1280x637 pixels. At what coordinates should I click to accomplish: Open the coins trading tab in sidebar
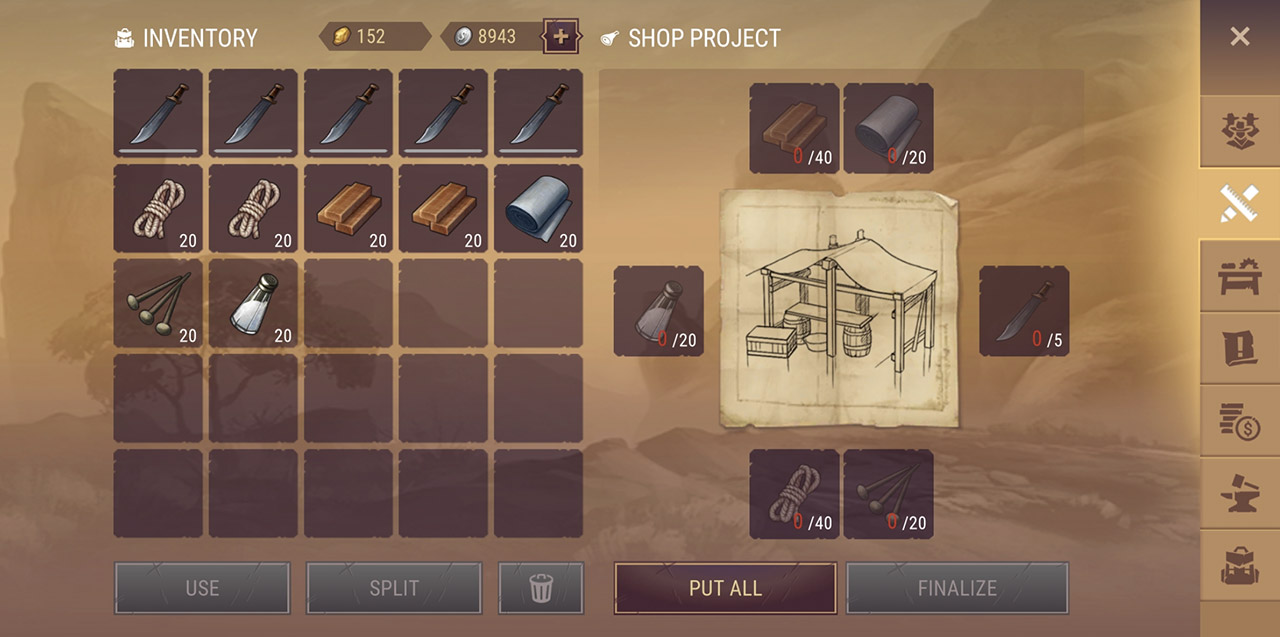1240,421
